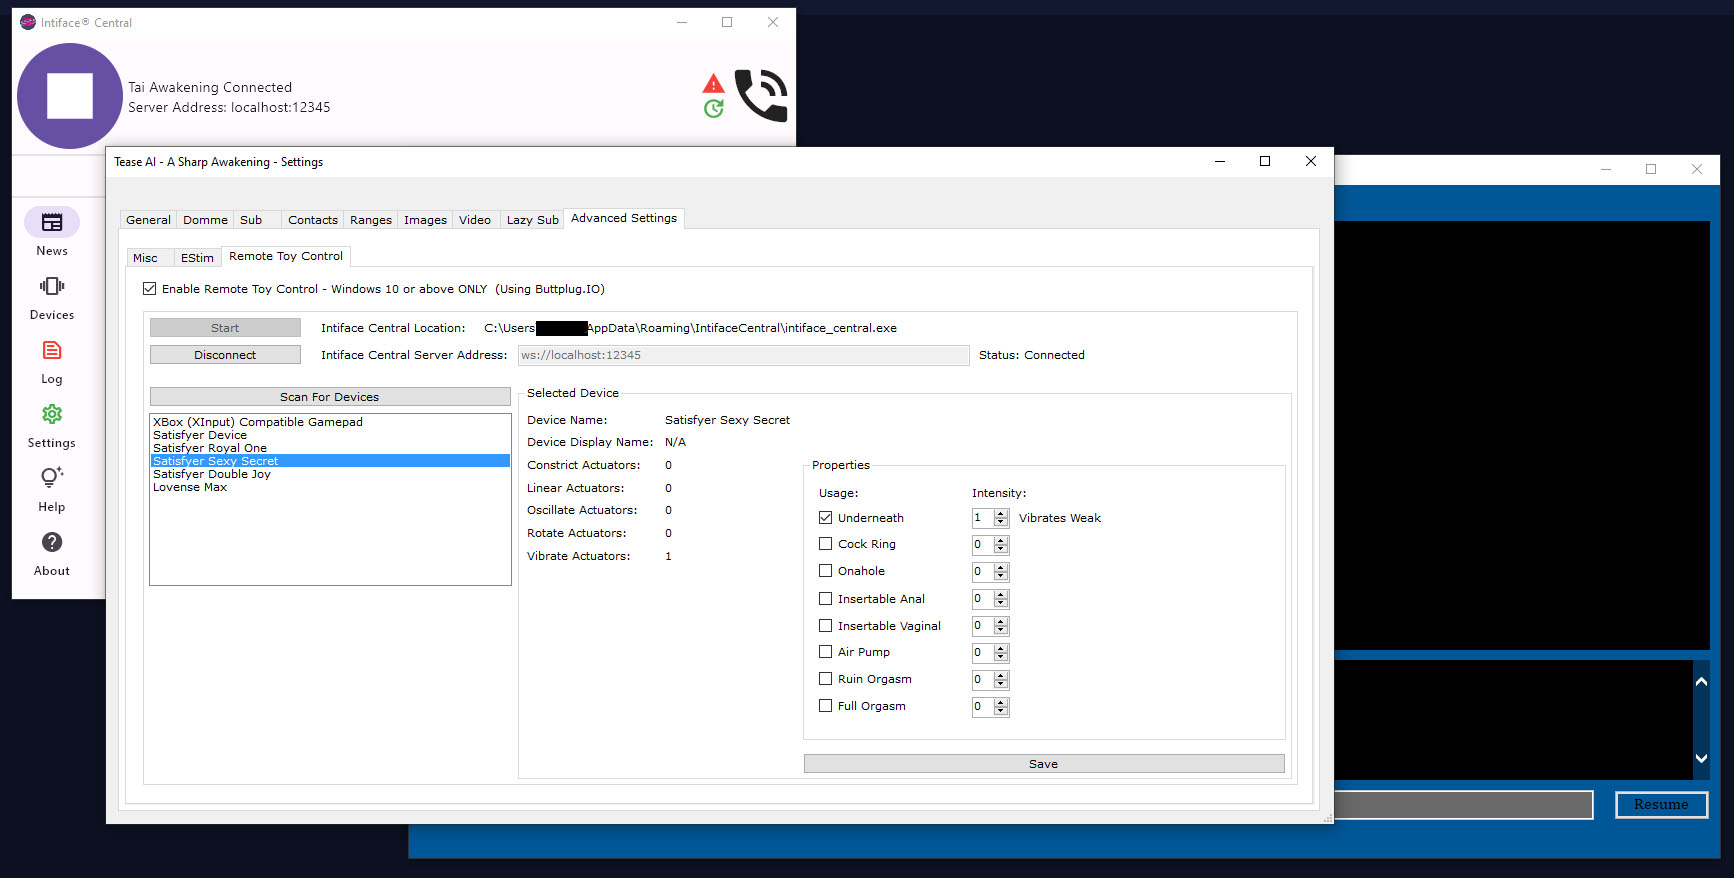Image resolution: width=1734 pixels, height=878 pixels.
Task: Click Resume in the blue window
Action: click(1661, 805)
